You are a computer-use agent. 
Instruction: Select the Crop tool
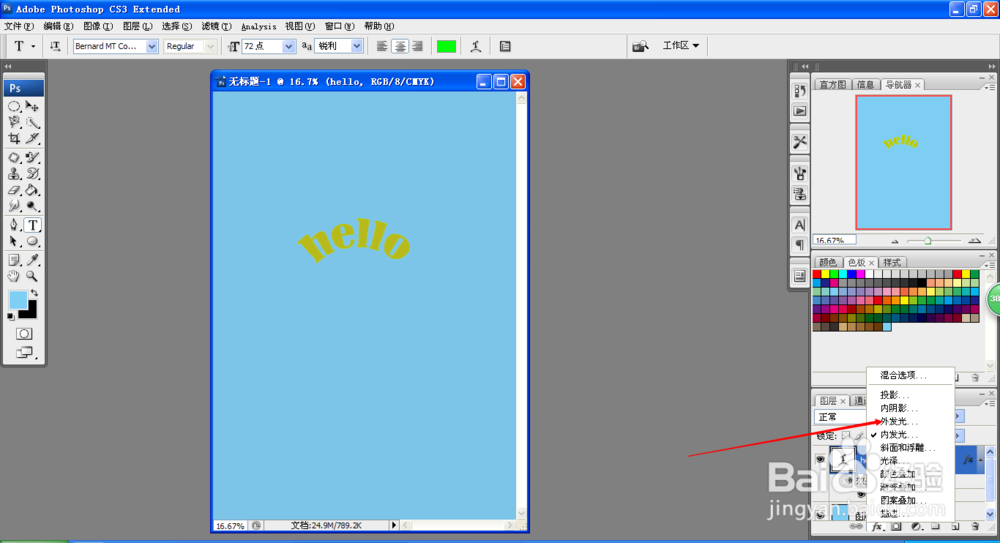(14, 138)
